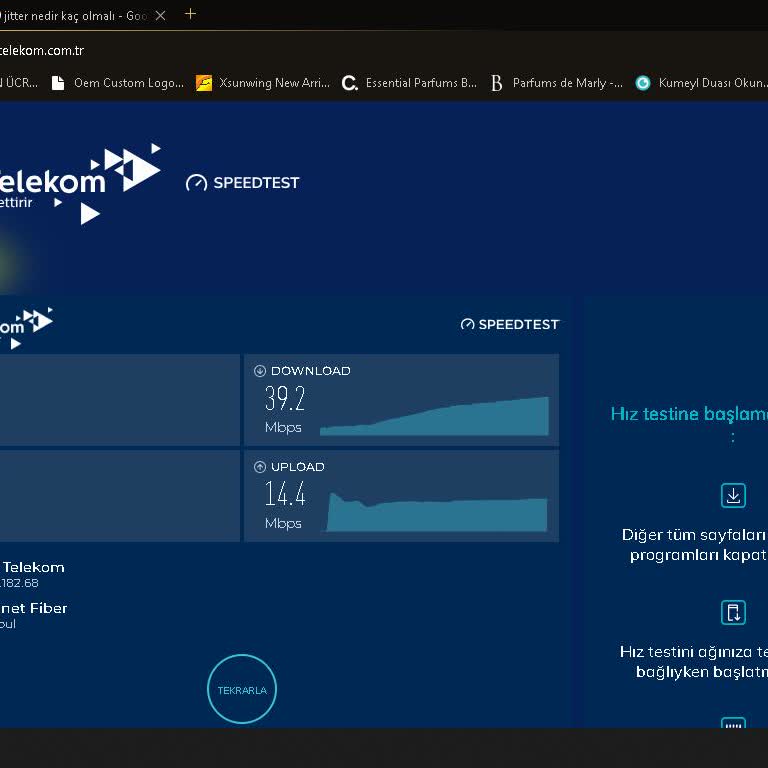768x768 pixels.
Task: Open the Oem Custom Logo bookmark
Action: pos(118,83)
